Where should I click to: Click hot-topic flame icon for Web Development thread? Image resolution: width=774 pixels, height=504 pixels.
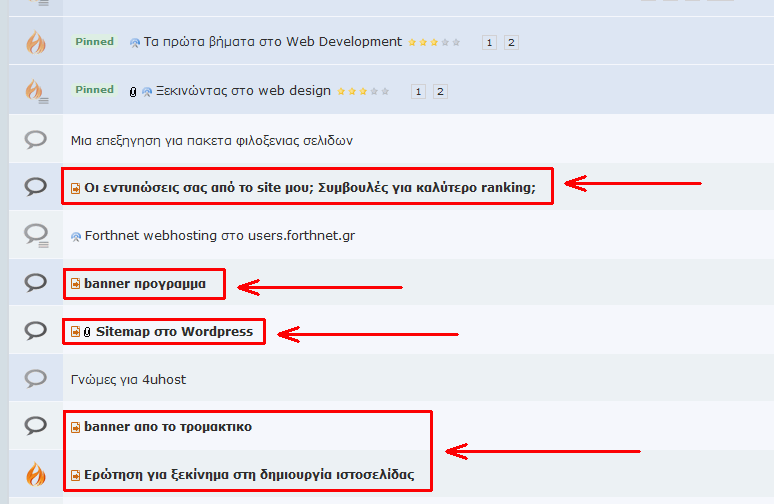[x=36, y=42]
